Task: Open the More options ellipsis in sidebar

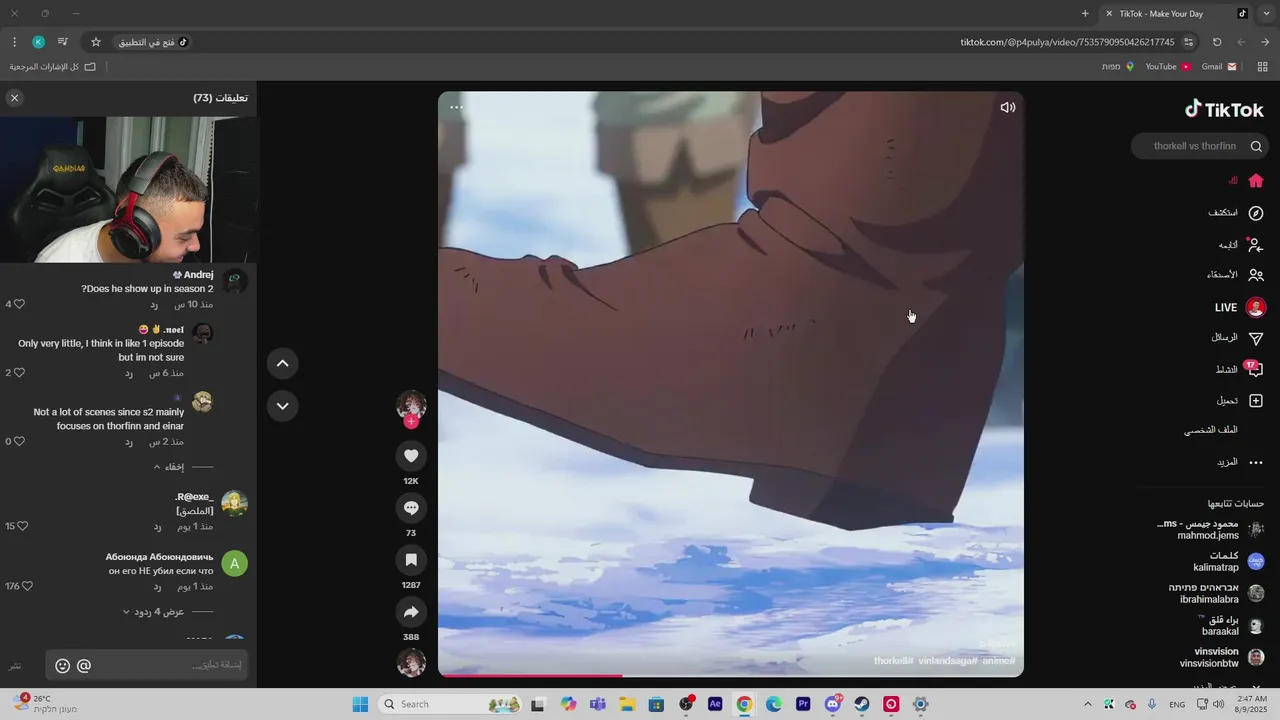Action: point(1256,462)
